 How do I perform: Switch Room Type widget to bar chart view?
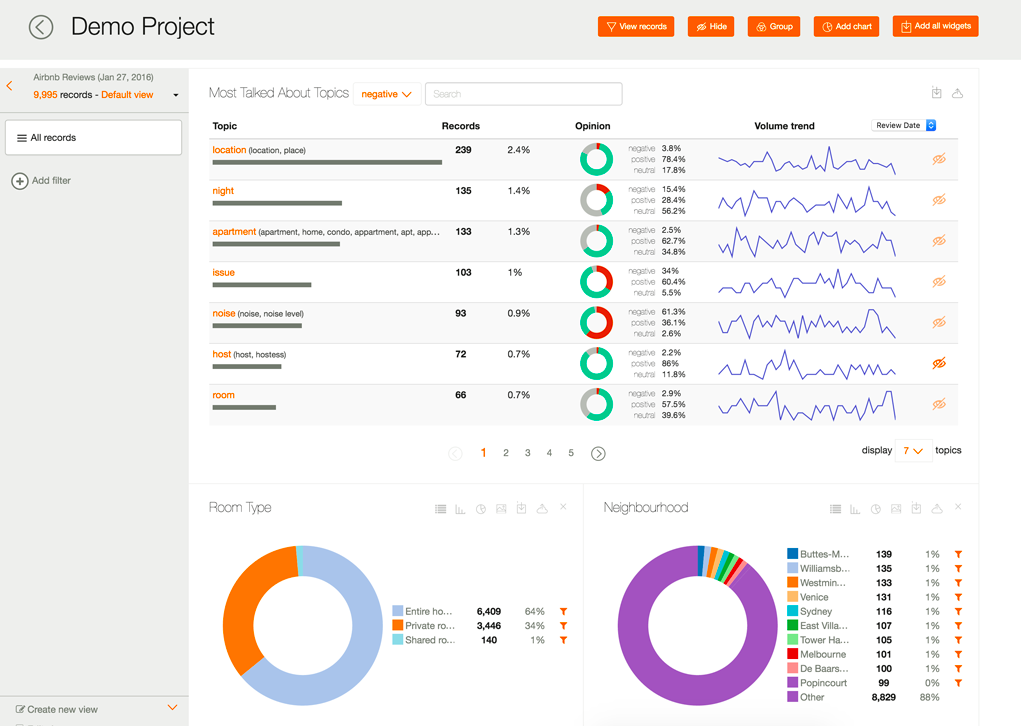click(460, 509)
